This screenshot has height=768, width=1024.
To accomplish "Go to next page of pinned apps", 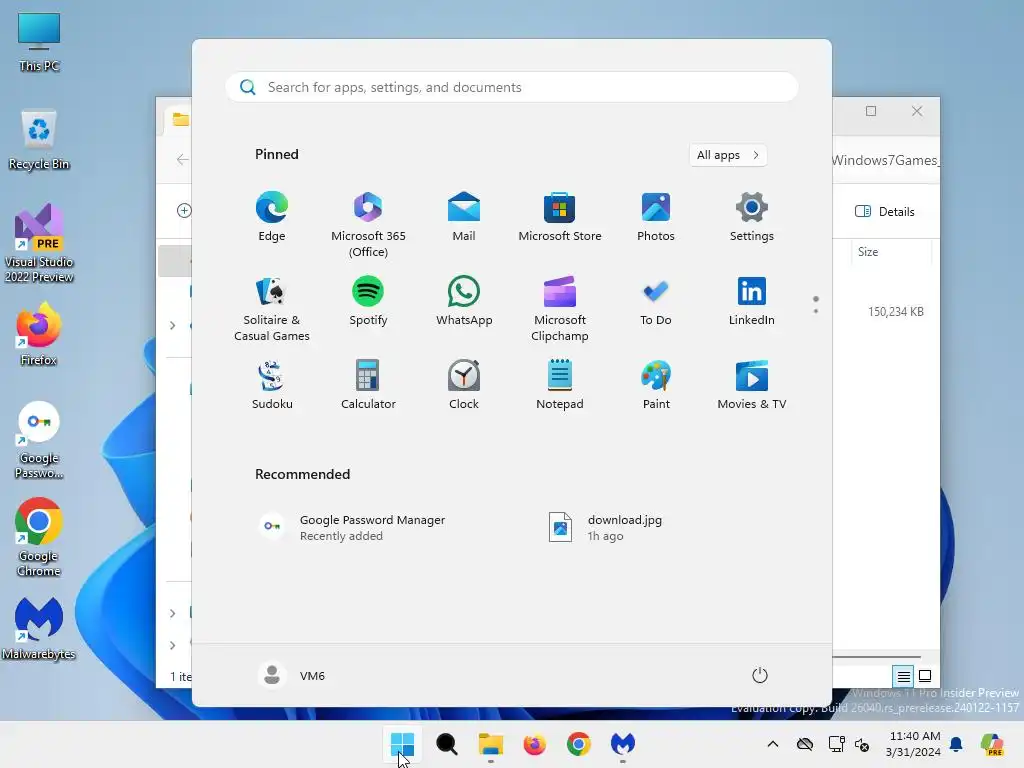I will point(816,311).
